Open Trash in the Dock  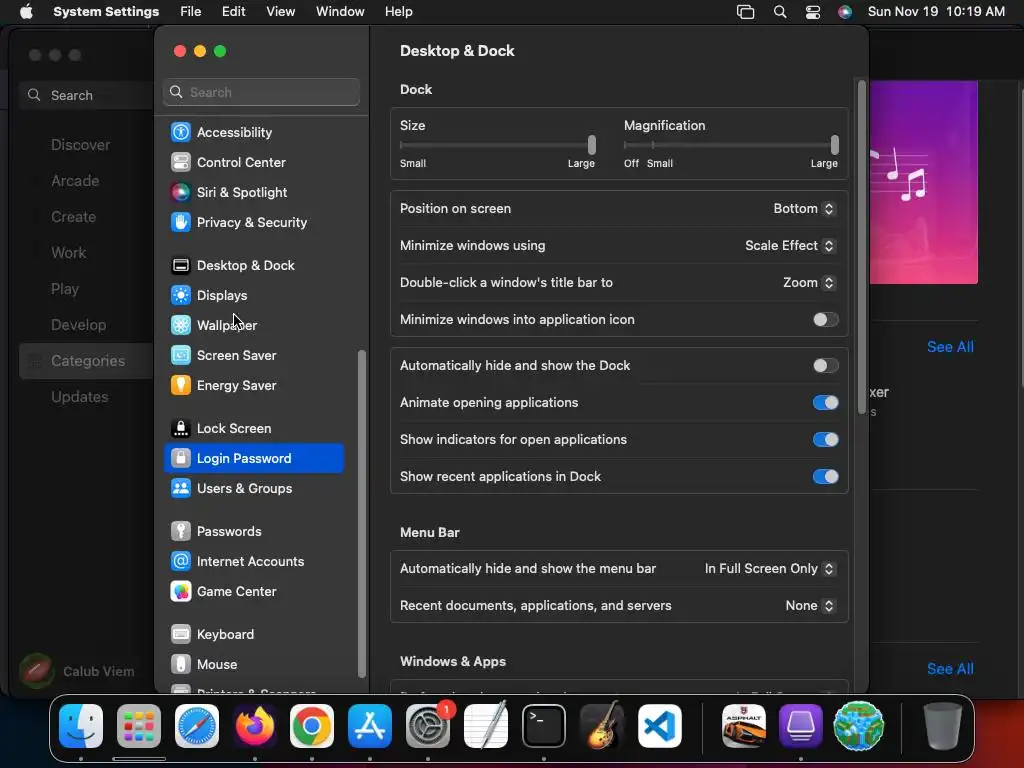tap(942, 726)
